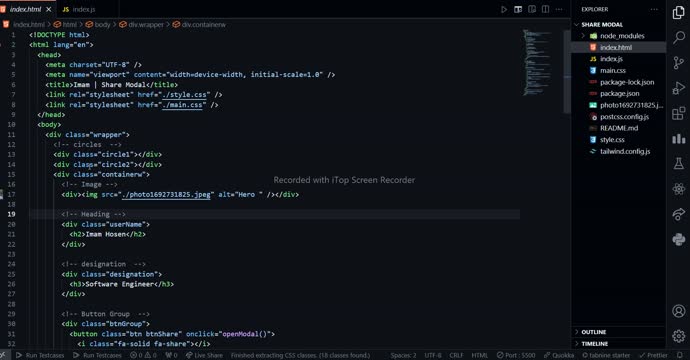Toggle split editor right
Image resolution: width=690 pixels, height=360 pixels.
coord(545,9)
